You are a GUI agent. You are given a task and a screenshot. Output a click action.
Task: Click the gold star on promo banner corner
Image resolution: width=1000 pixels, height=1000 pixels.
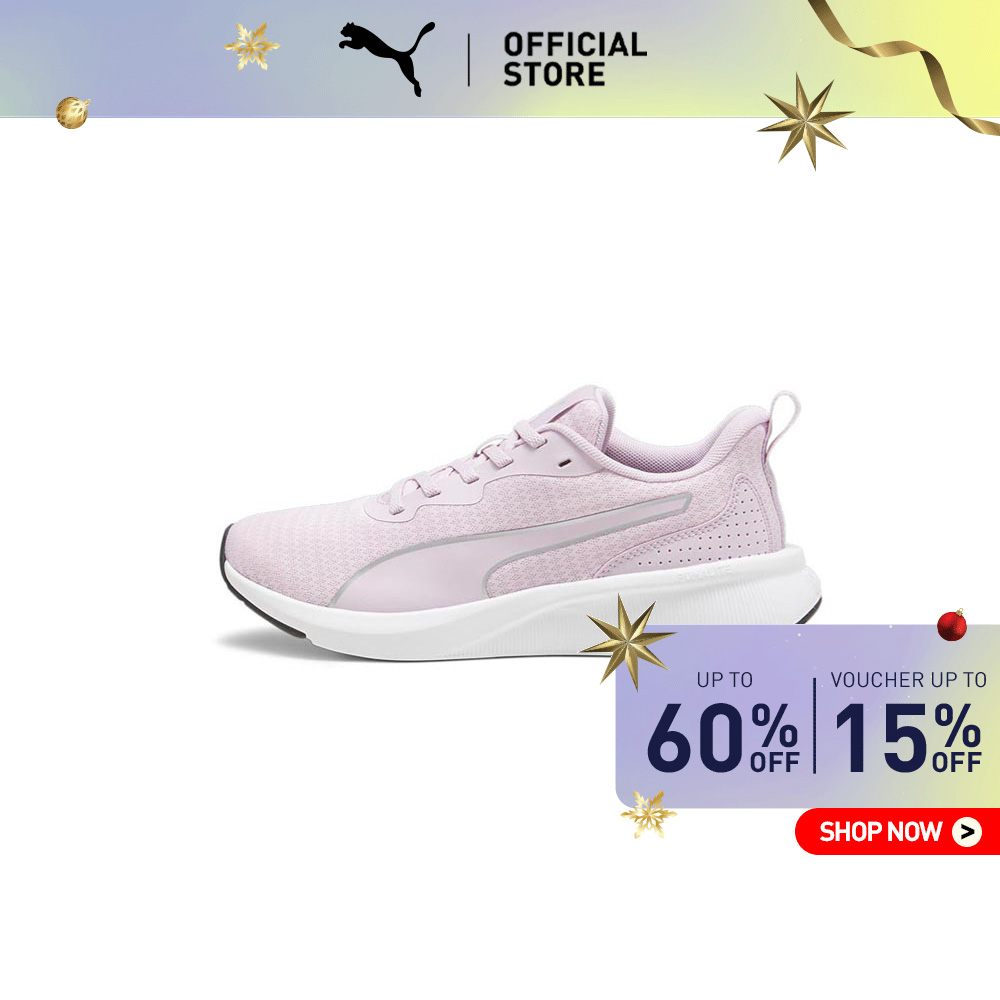click(628, 642)
